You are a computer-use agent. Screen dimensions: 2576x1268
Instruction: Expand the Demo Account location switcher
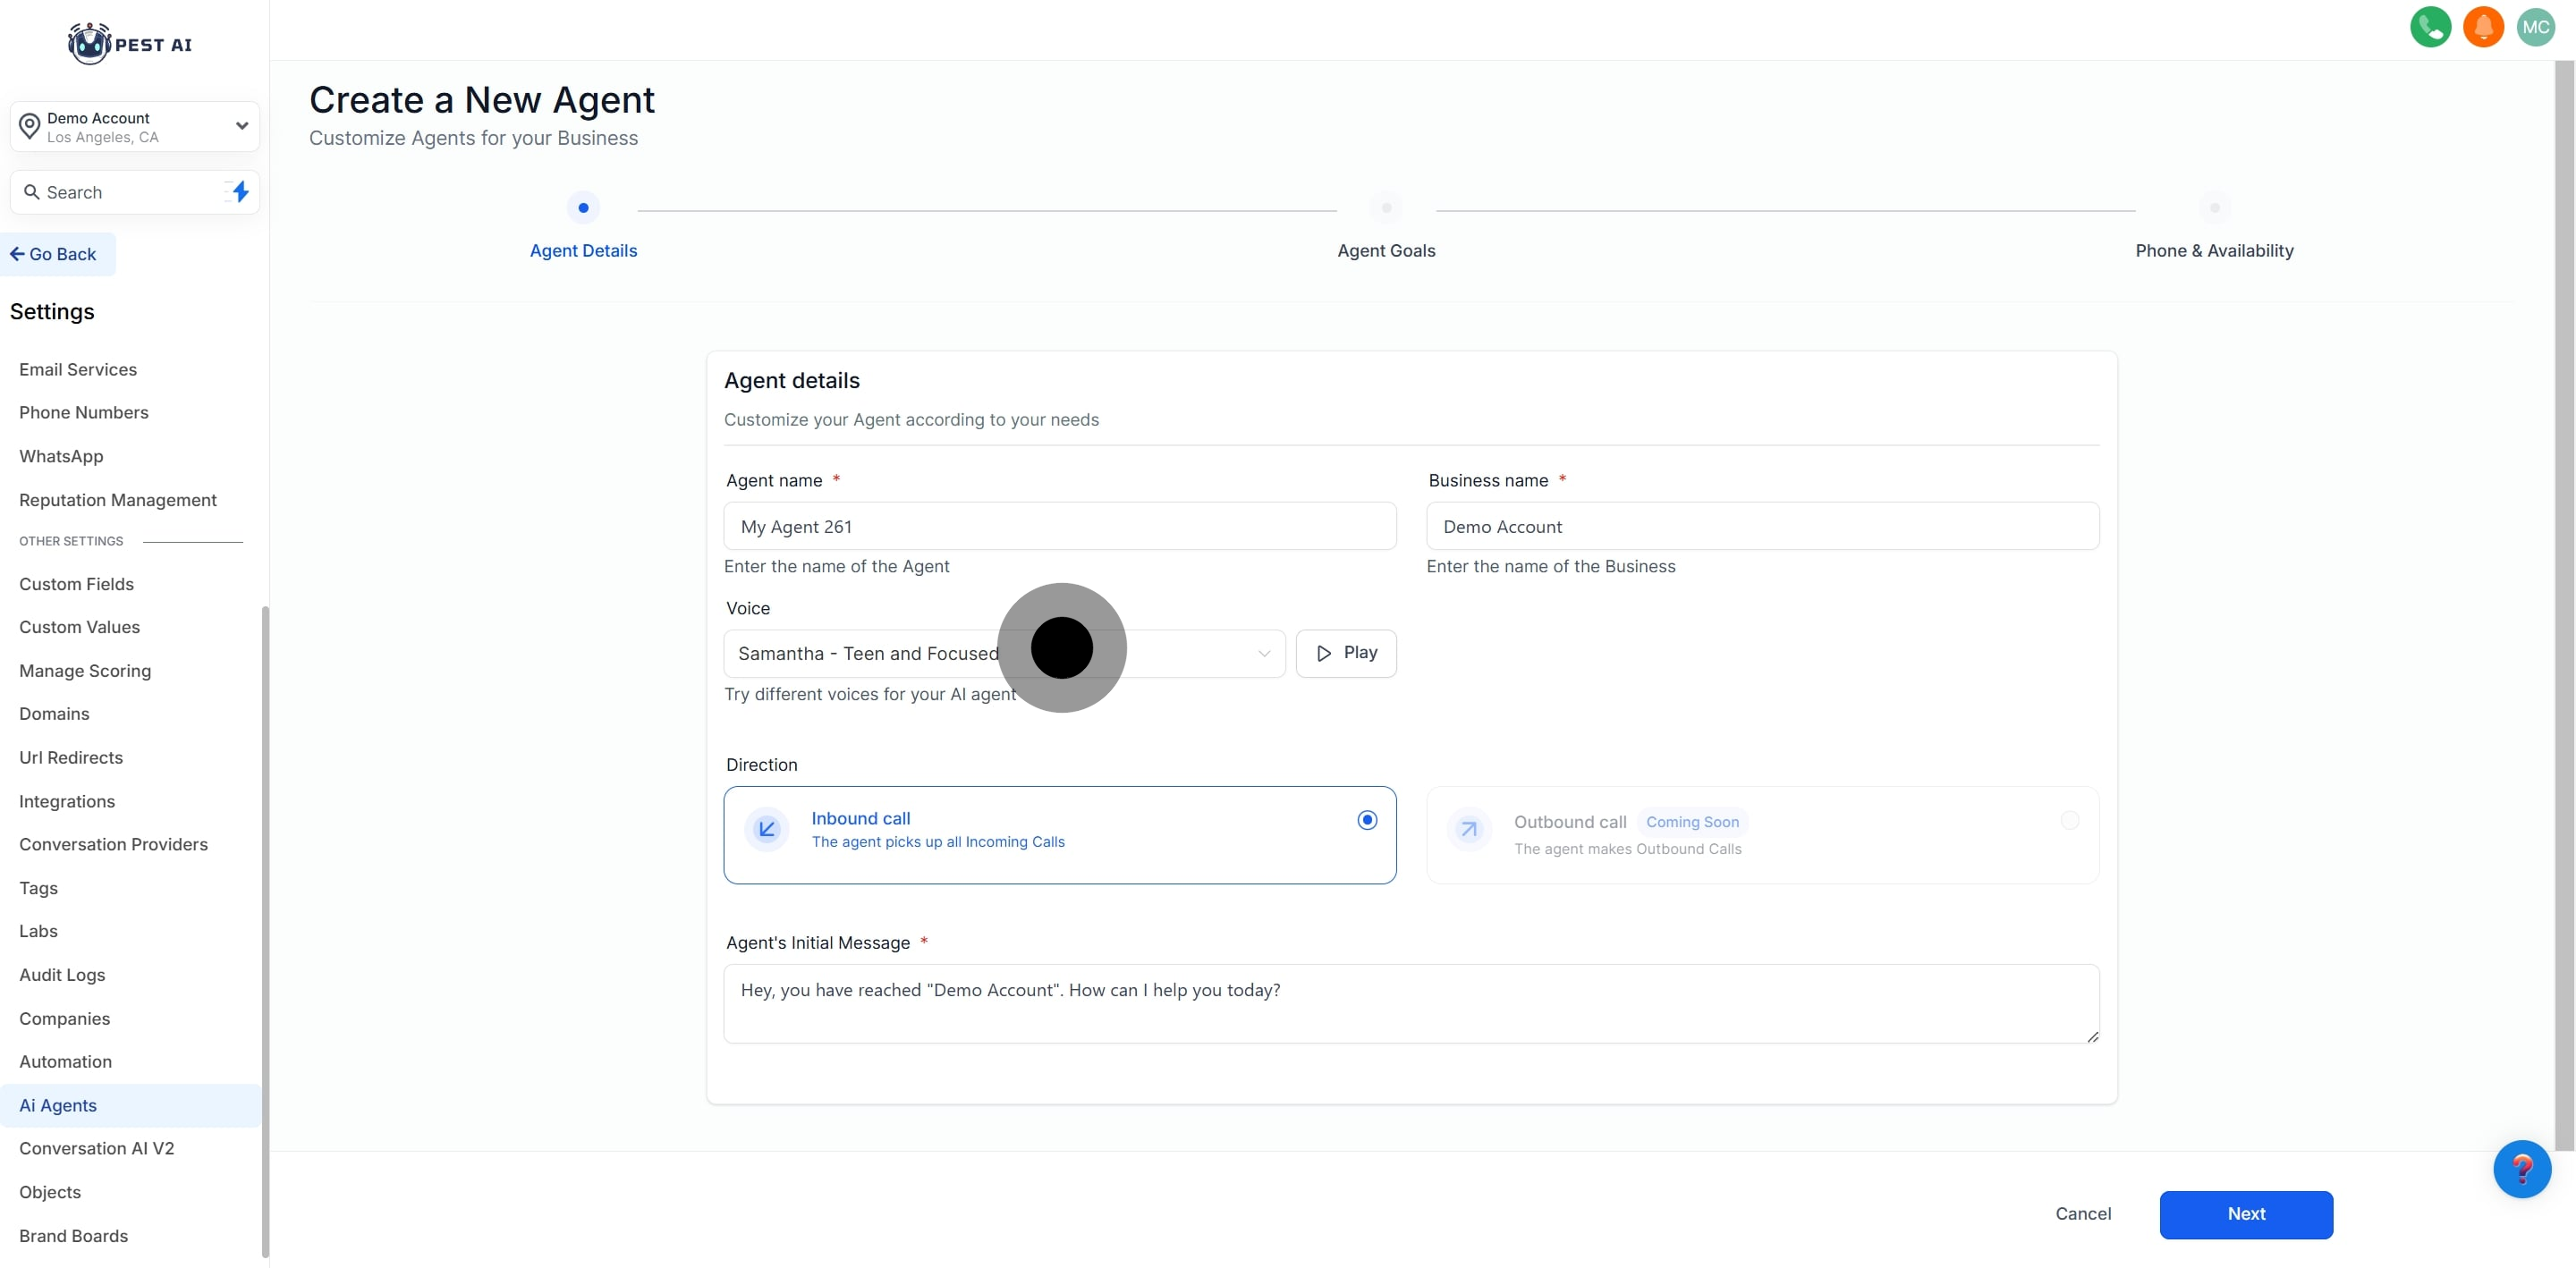tap(134, 127)
